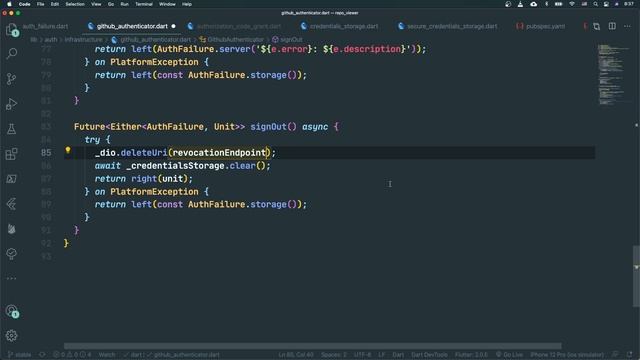The image size is (640, 360).
Task: Open the File menu
Action: point(40,4)
